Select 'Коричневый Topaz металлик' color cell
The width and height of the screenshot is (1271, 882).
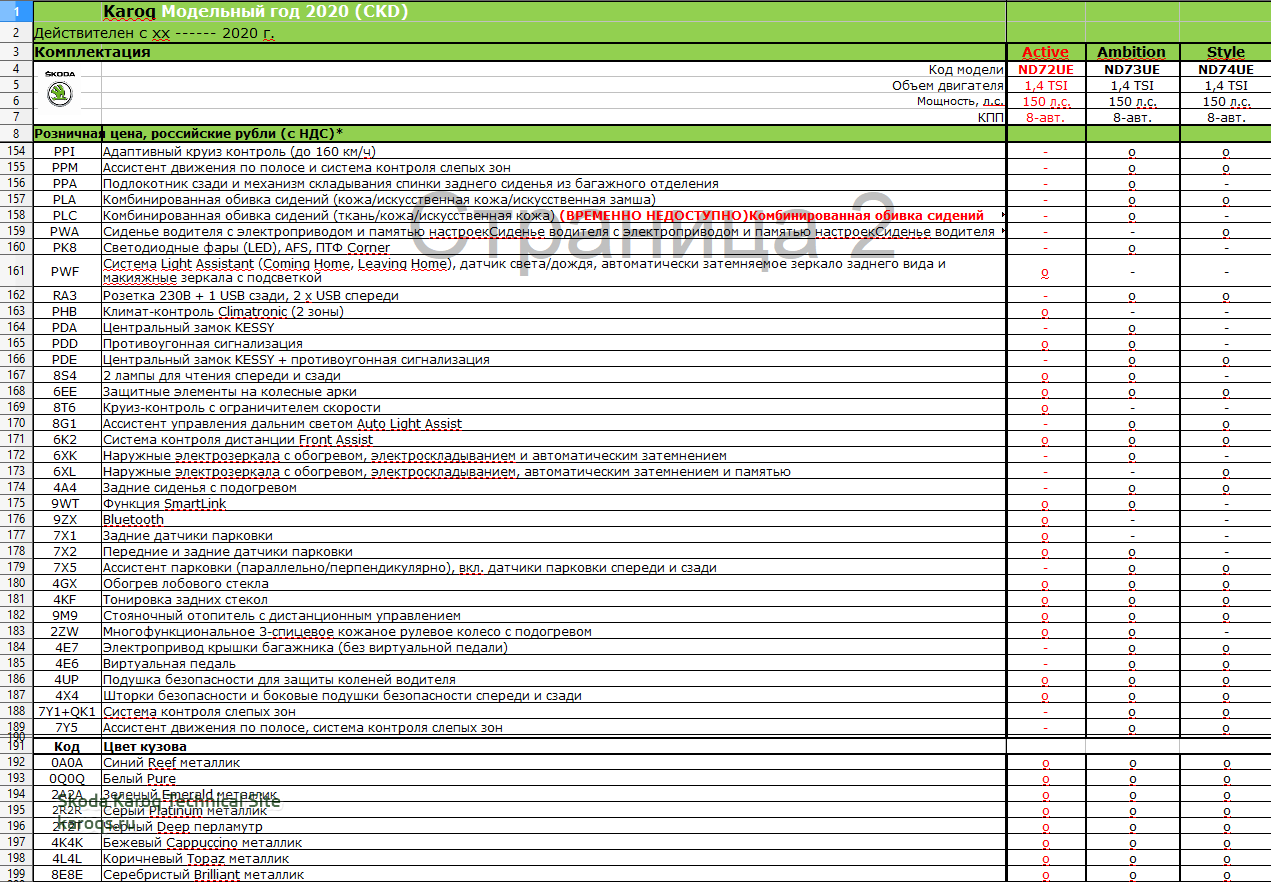[553, 858]
